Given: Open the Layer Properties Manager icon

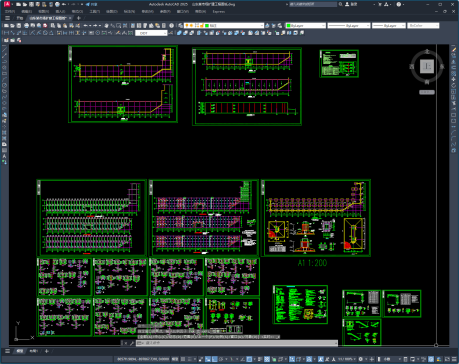Looking at the screenshot, I should 180,25.
